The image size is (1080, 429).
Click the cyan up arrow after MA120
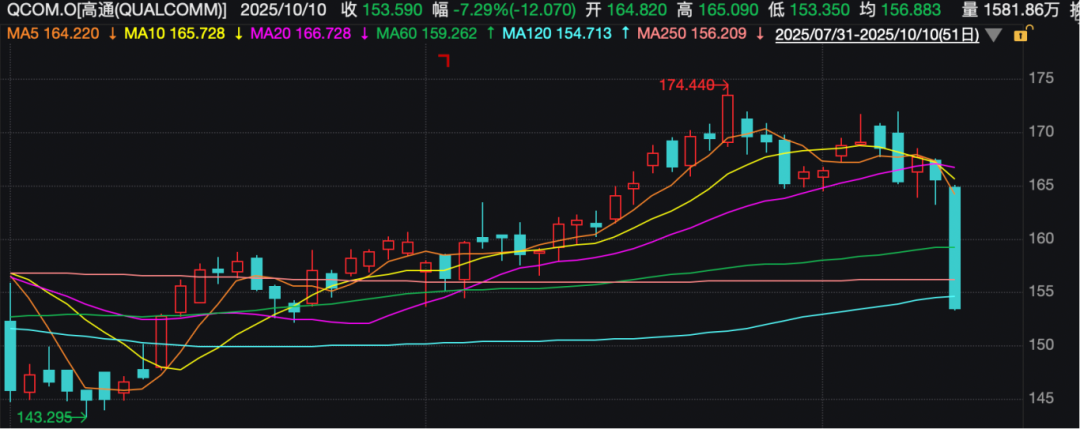tap(624, 34)
